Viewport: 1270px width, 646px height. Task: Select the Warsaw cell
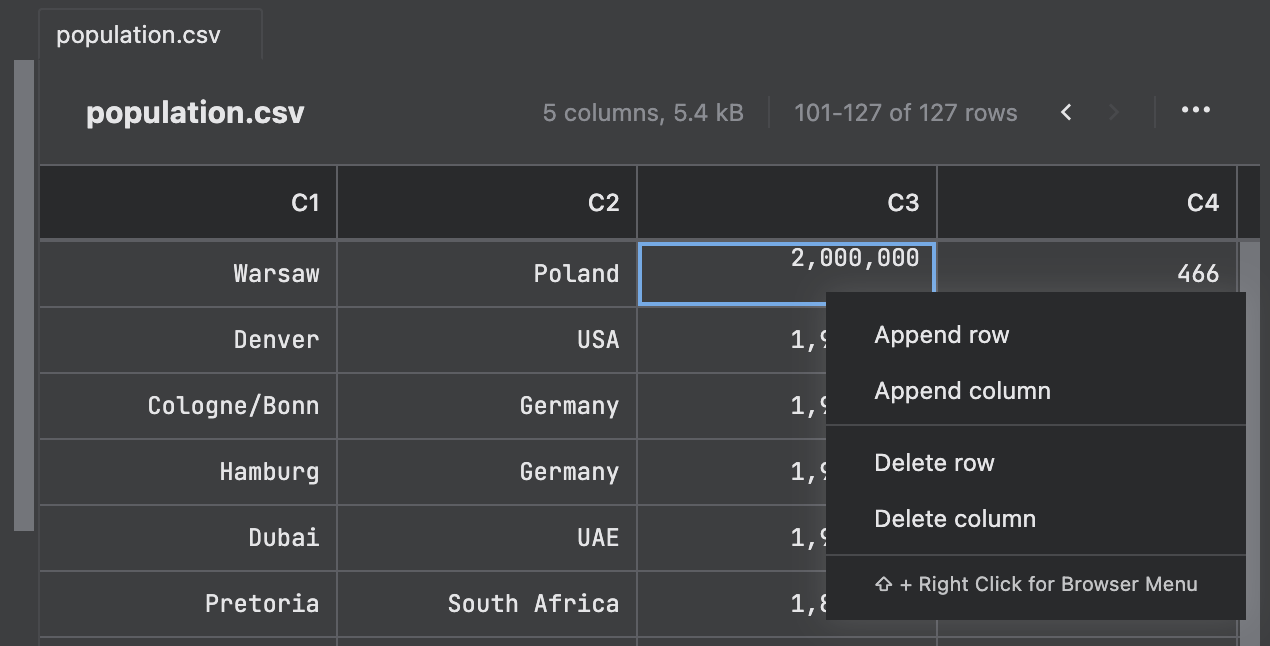(x=187, y=273)
